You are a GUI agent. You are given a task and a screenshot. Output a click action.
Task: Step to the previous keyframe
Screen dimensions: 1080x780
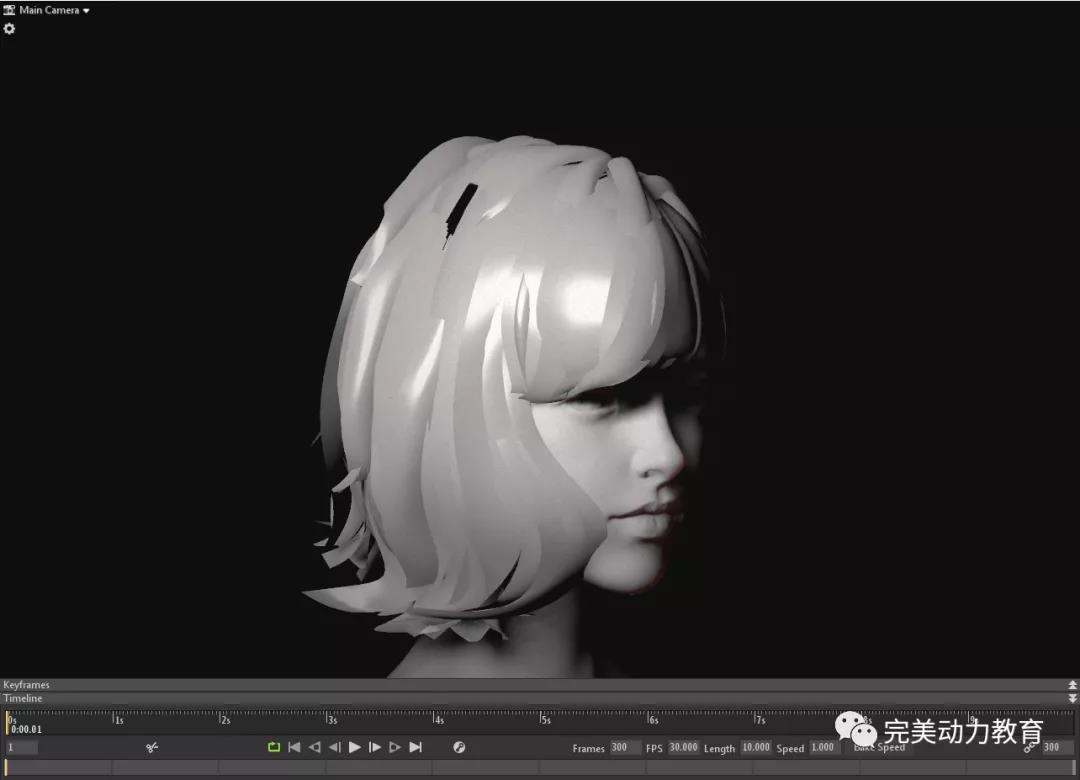coord(314,747)
